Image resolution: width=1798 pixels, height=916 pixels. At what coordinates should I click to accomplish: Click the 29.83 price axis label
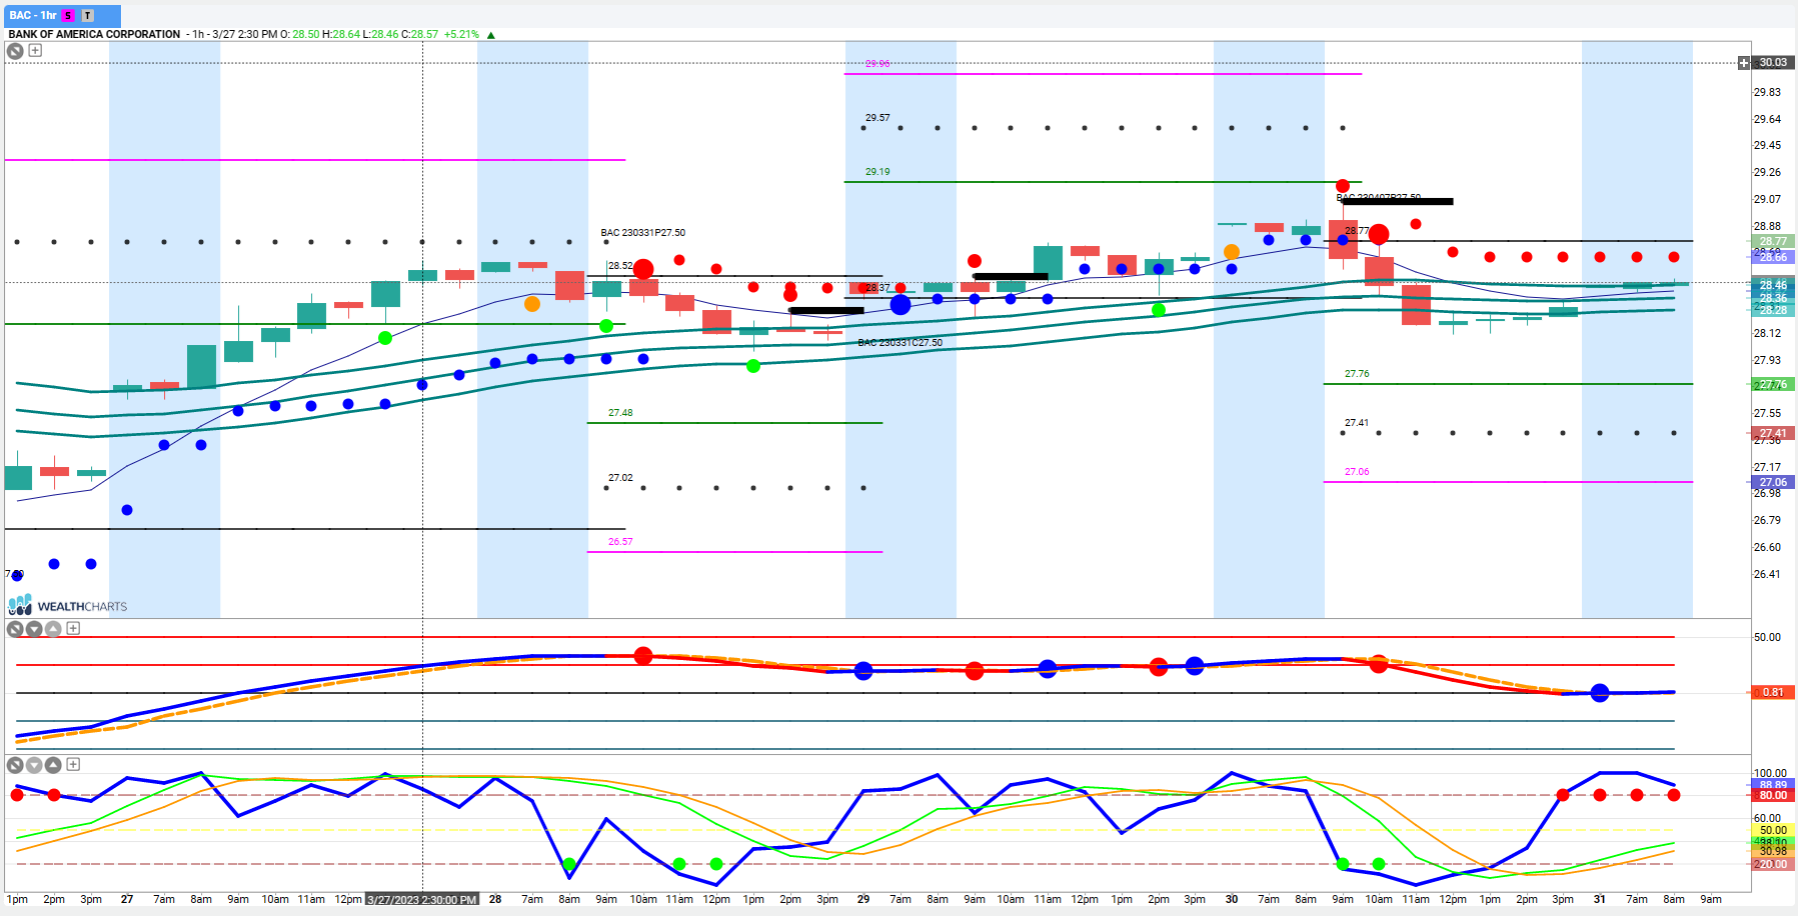[x=1767, y=92]
